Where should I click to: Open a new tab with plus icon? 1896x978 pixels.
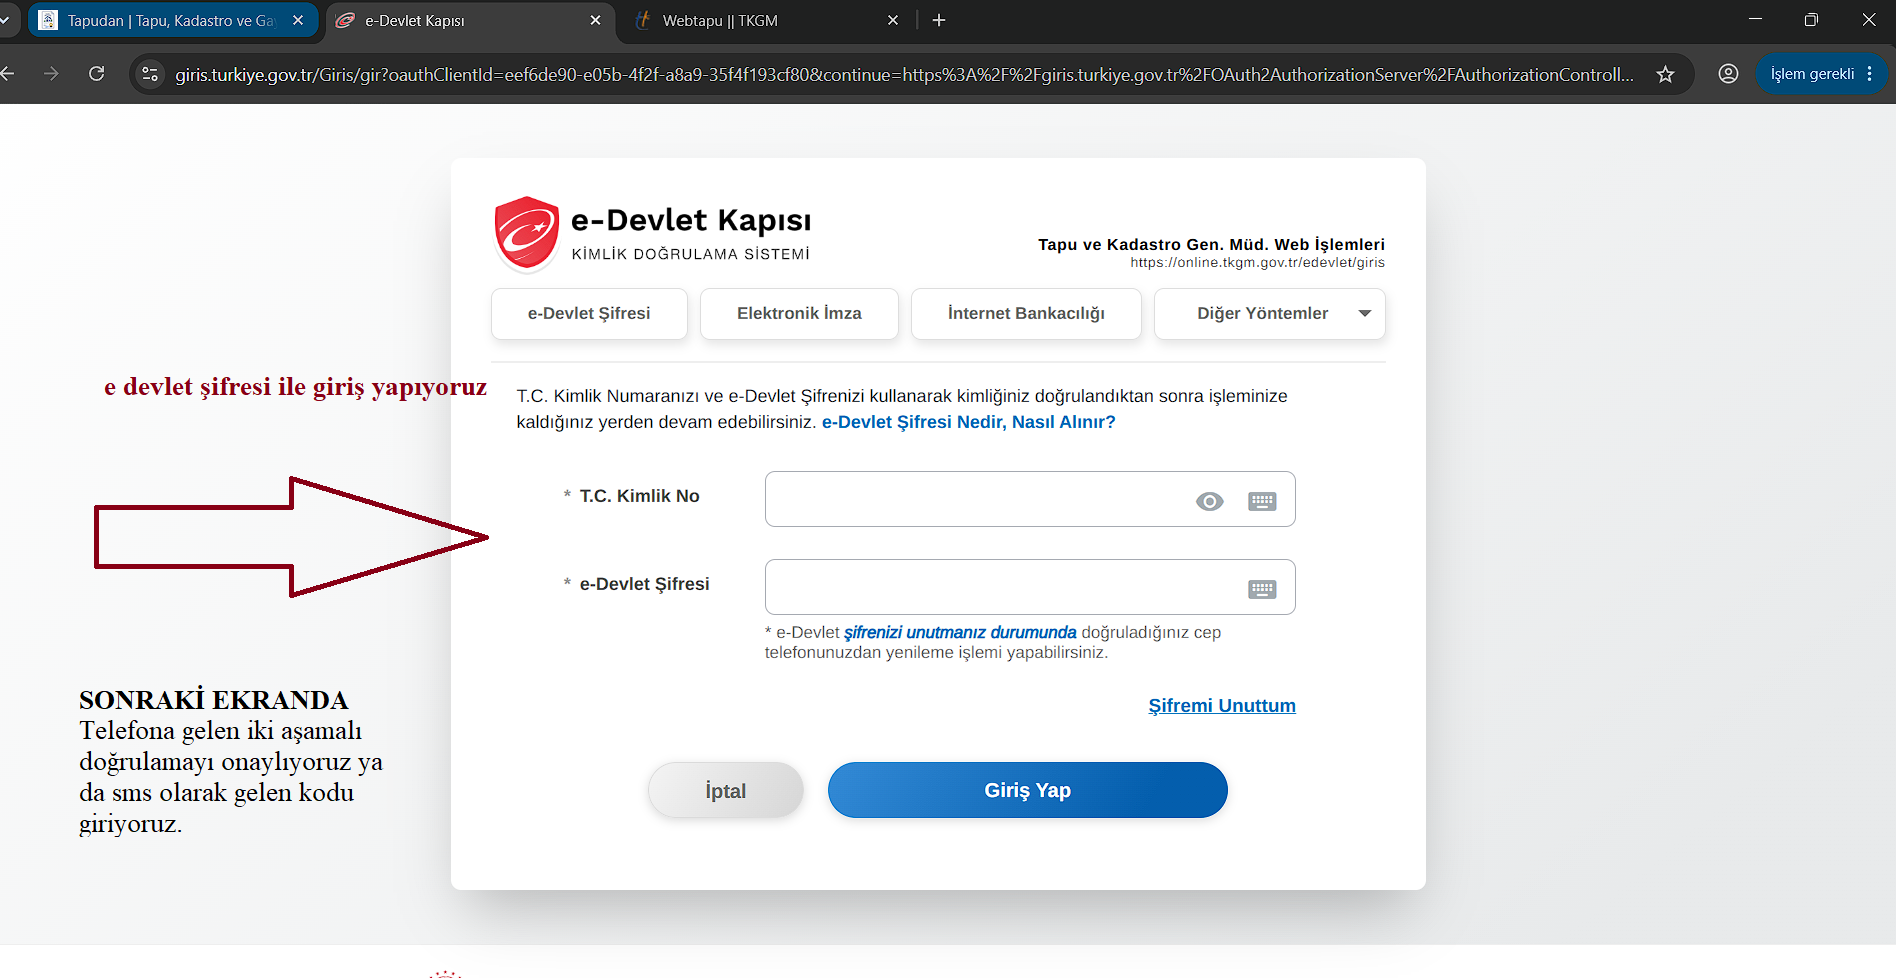(x=939, y=20)
